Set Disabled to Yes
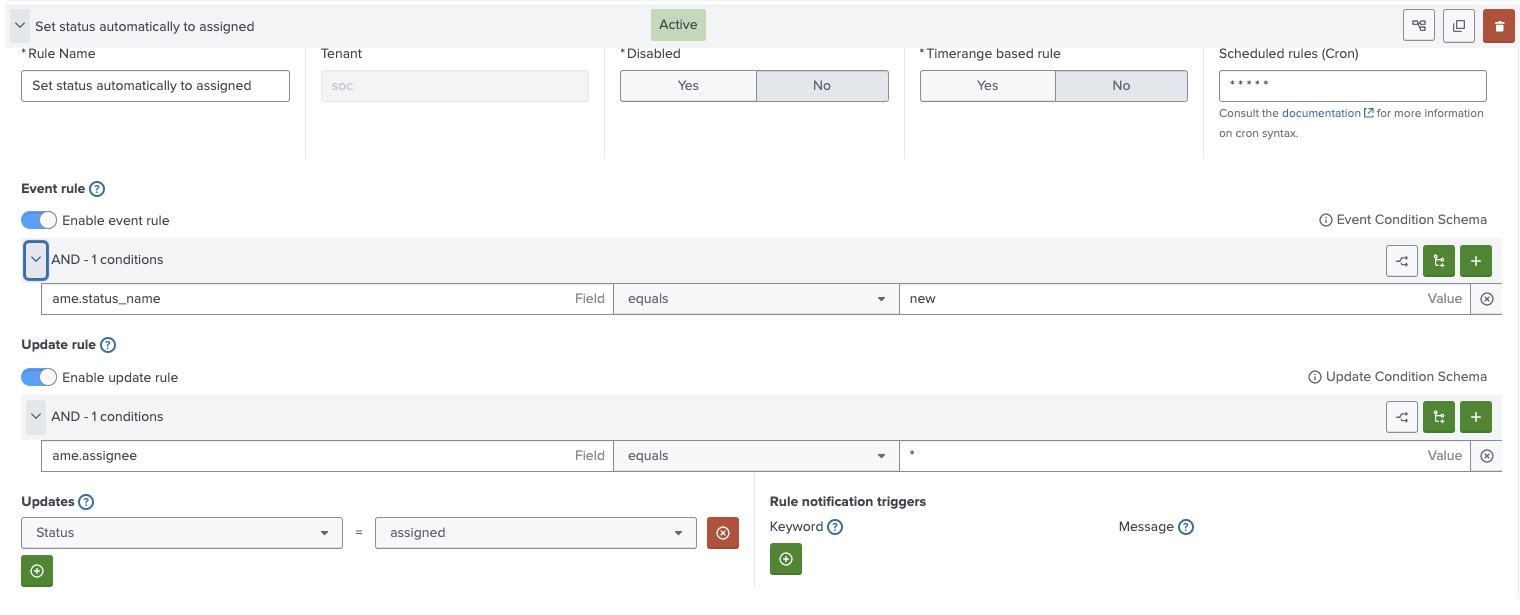 pos(688,86)
